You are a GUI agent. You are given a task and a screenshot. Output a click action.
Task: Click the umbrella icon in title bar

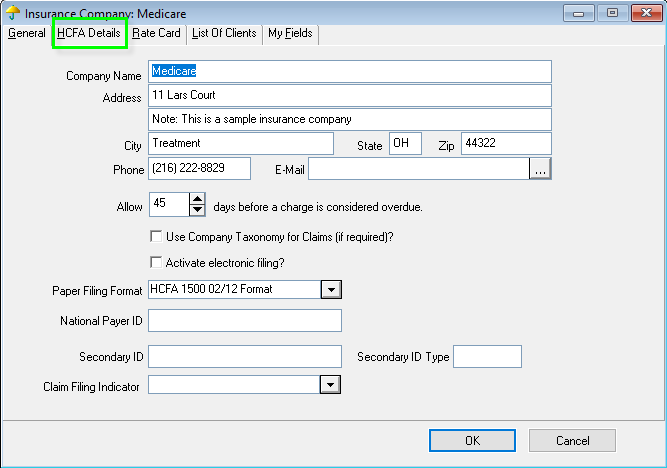click(13, 12)
